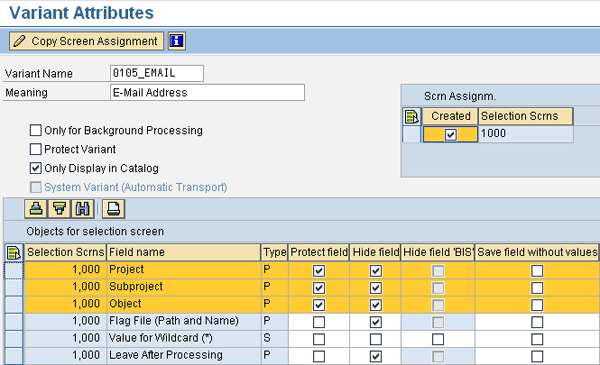Select the Leave After Processing cell
This screenshot has width=600, height=365.
(x=183, y=355)
